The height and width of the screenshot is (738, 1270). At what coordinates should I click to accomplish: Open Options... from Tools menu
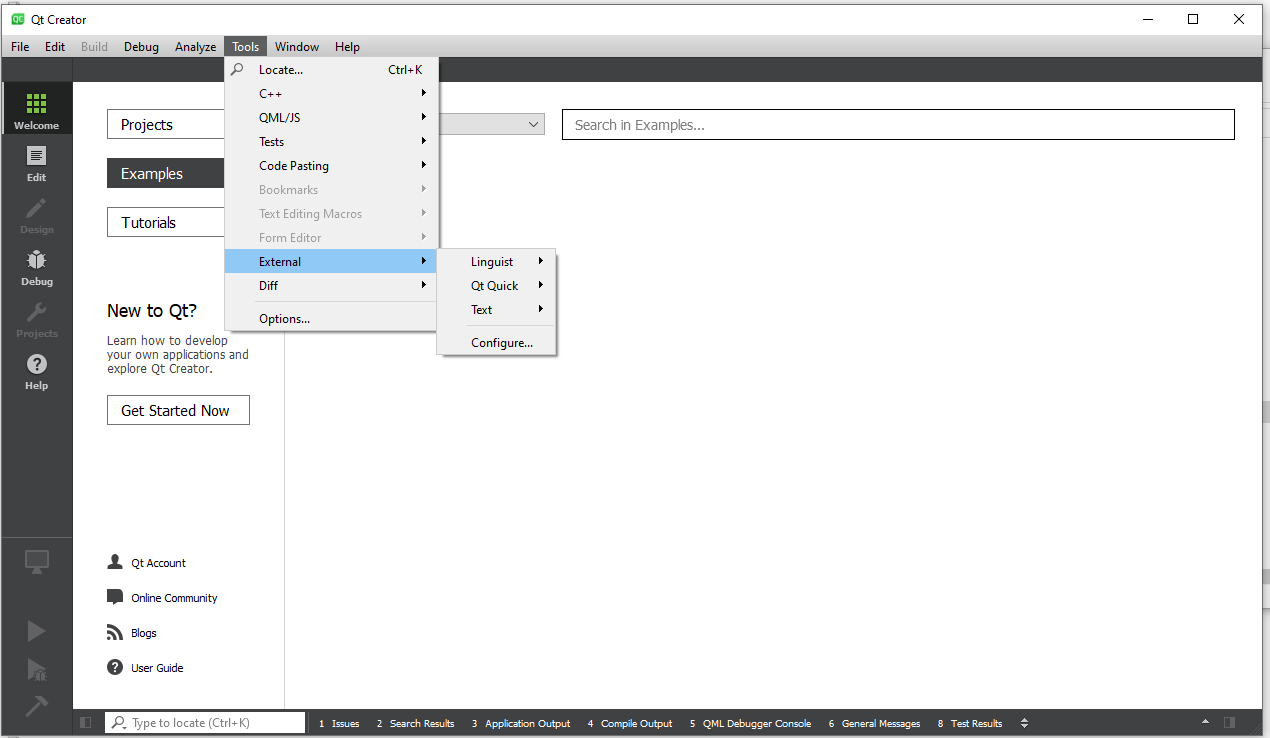point(332,318)
